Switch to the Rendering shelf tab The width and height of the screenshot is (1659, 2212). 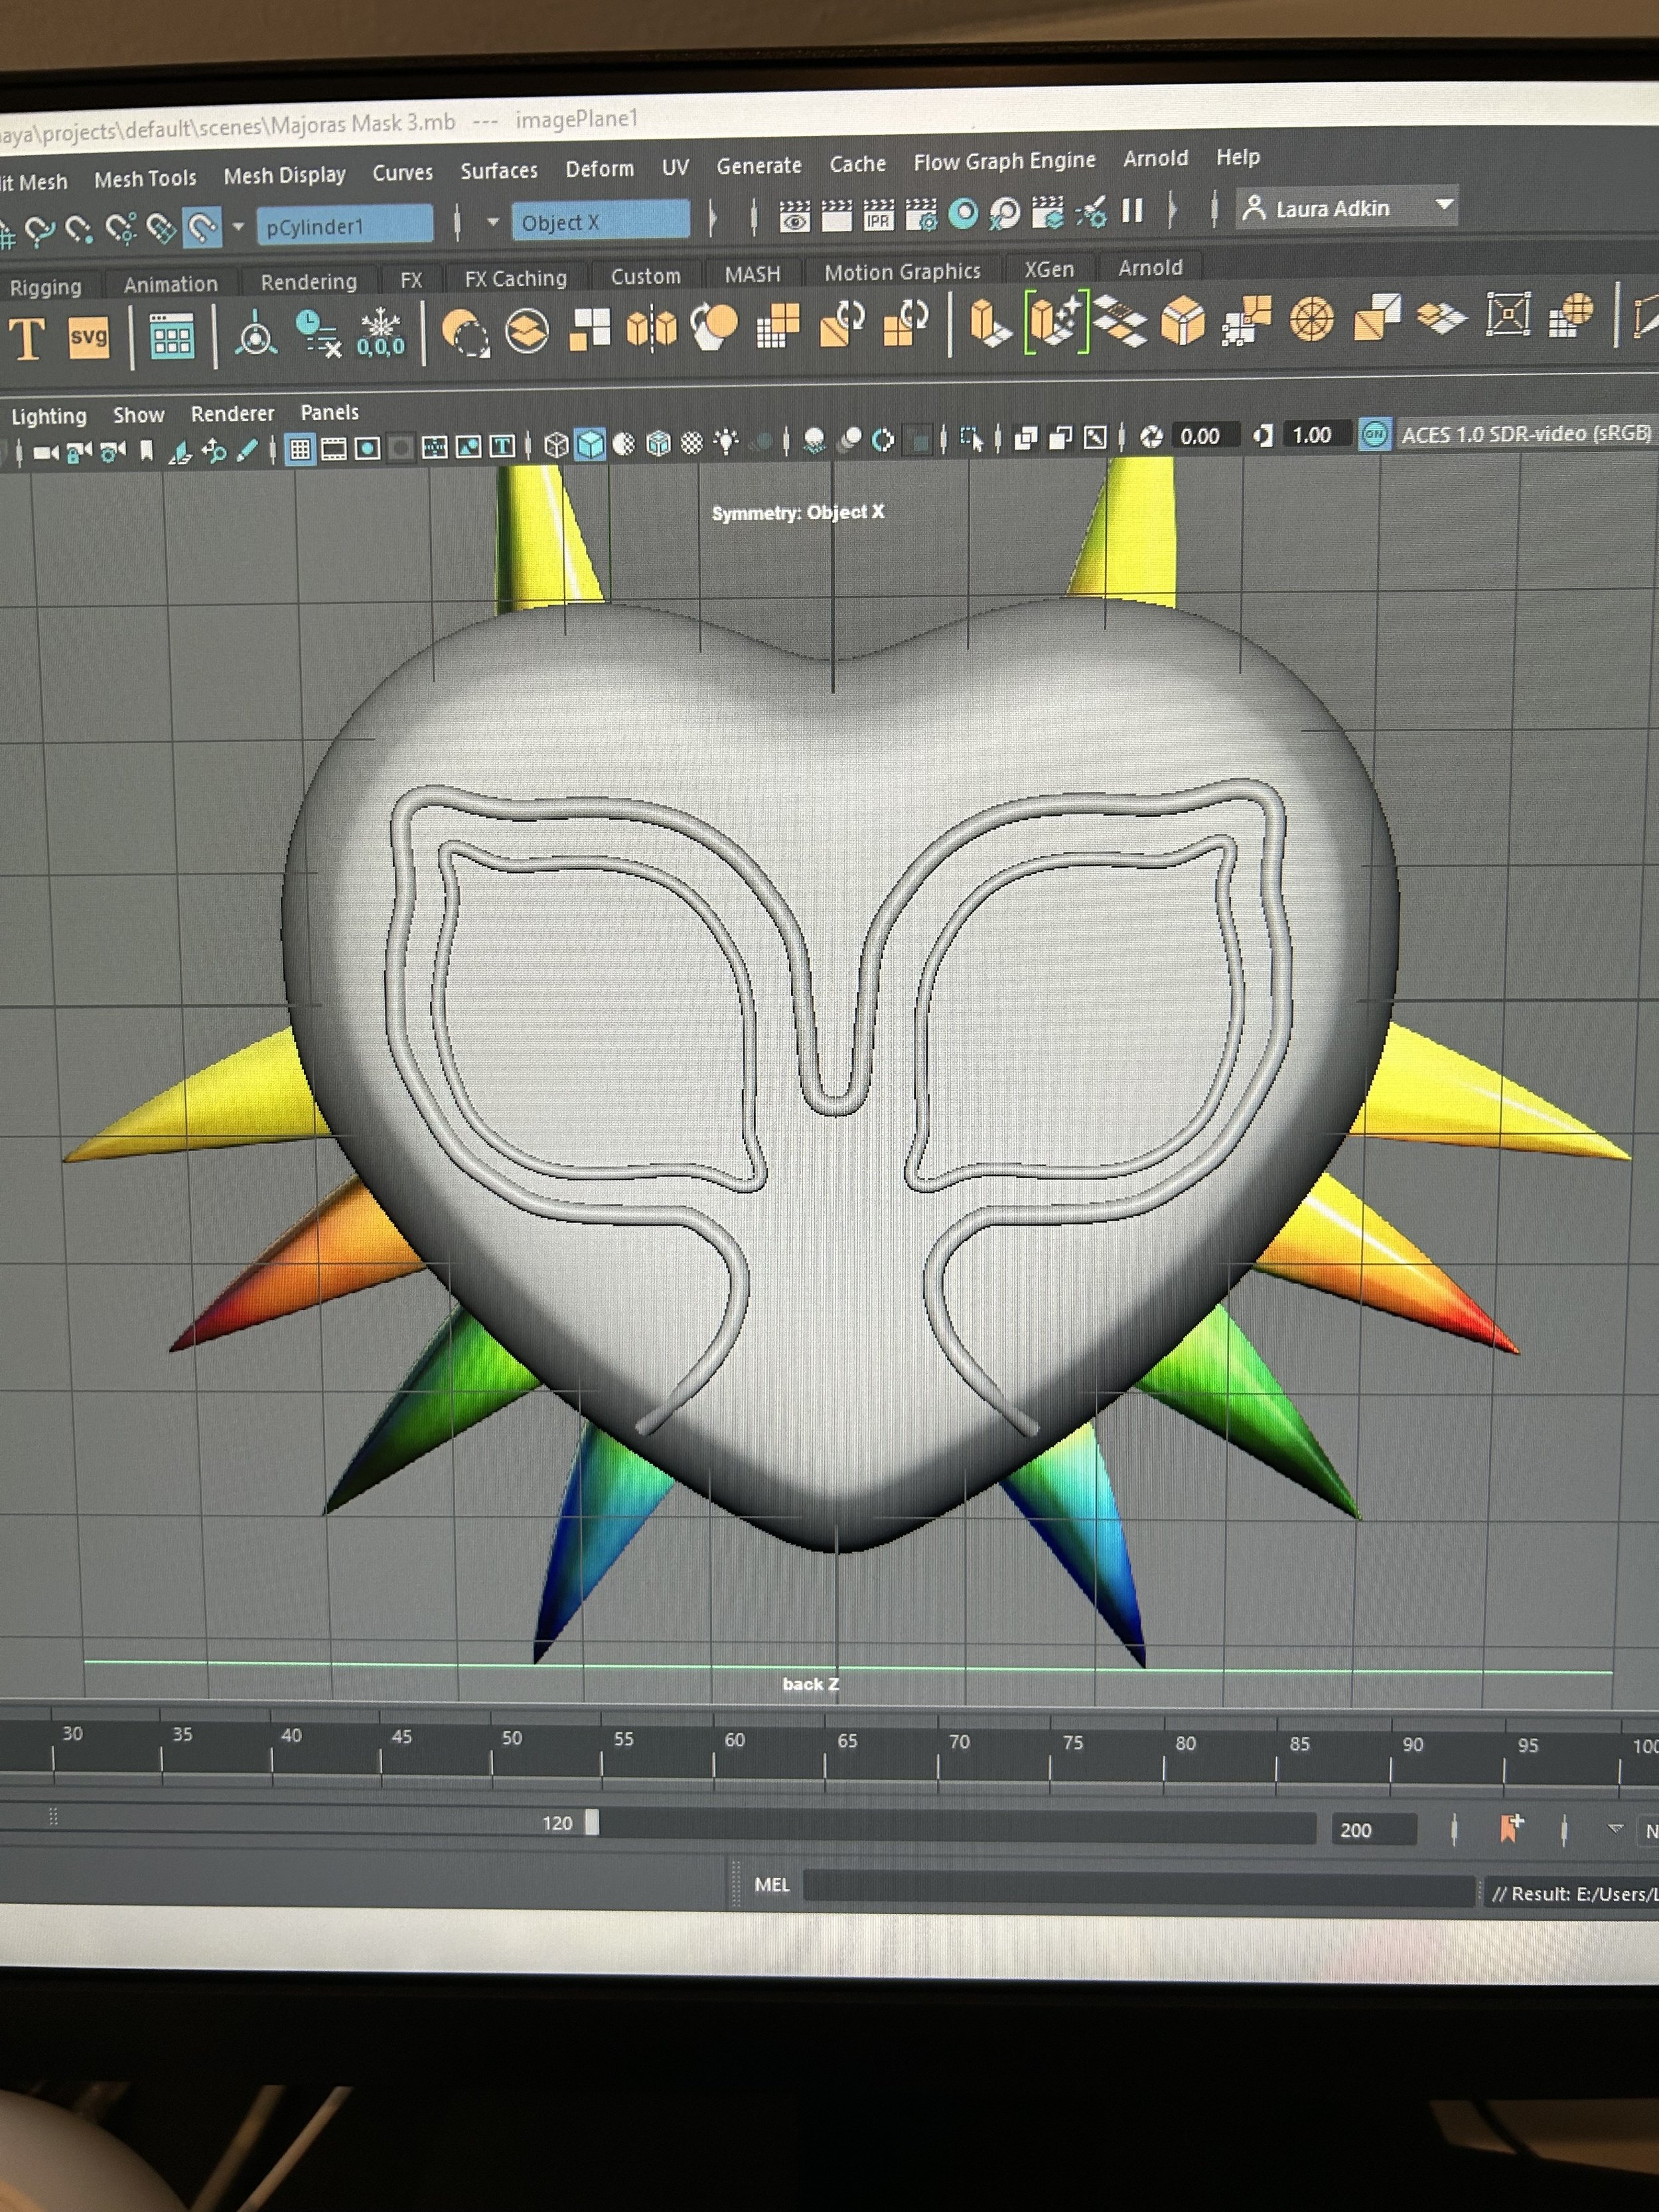coord(308,282)
